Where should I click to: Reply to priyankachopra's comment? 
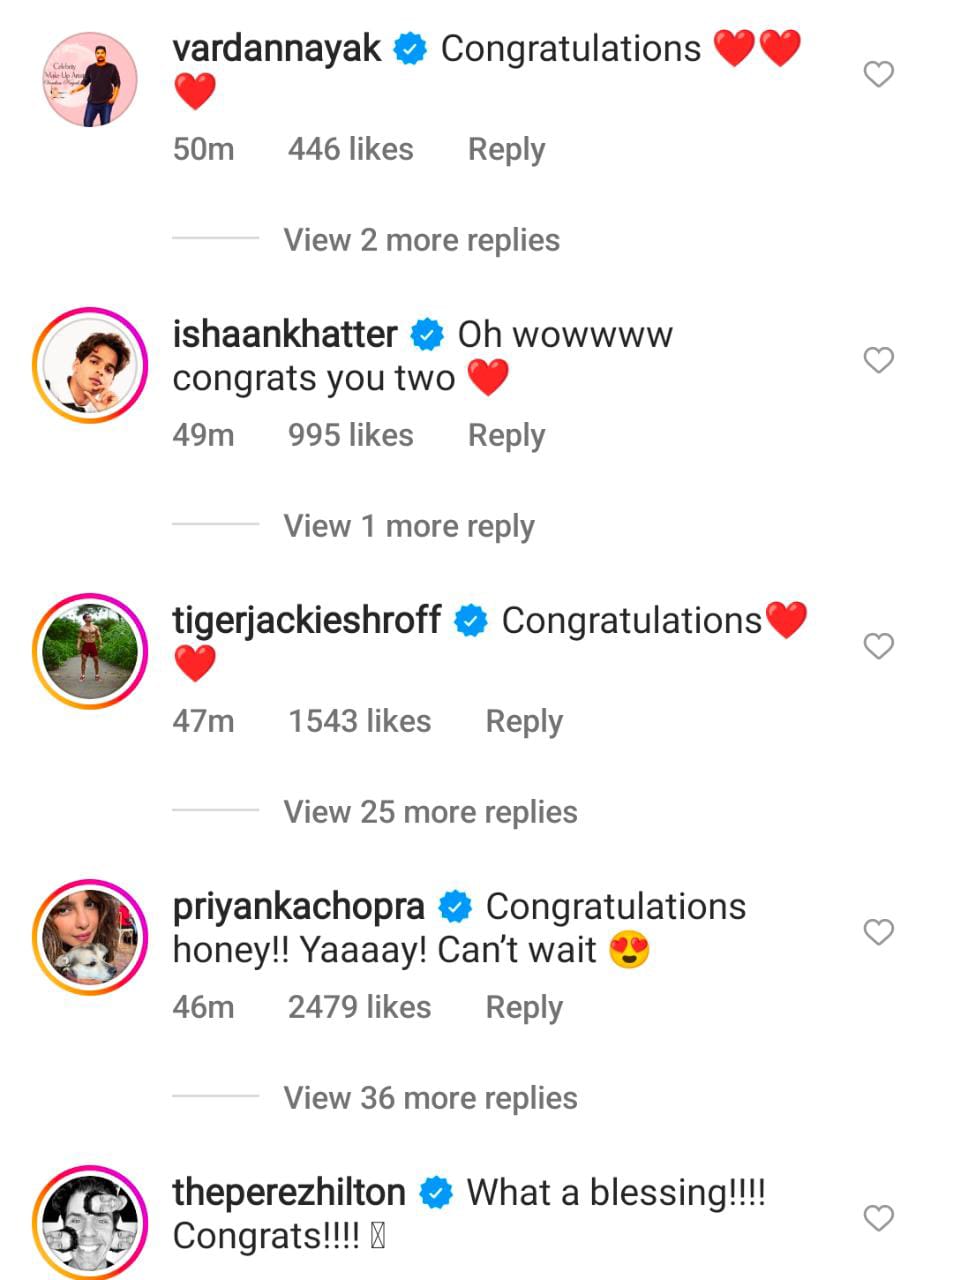pyautogui.click(x=523, y=1007)
